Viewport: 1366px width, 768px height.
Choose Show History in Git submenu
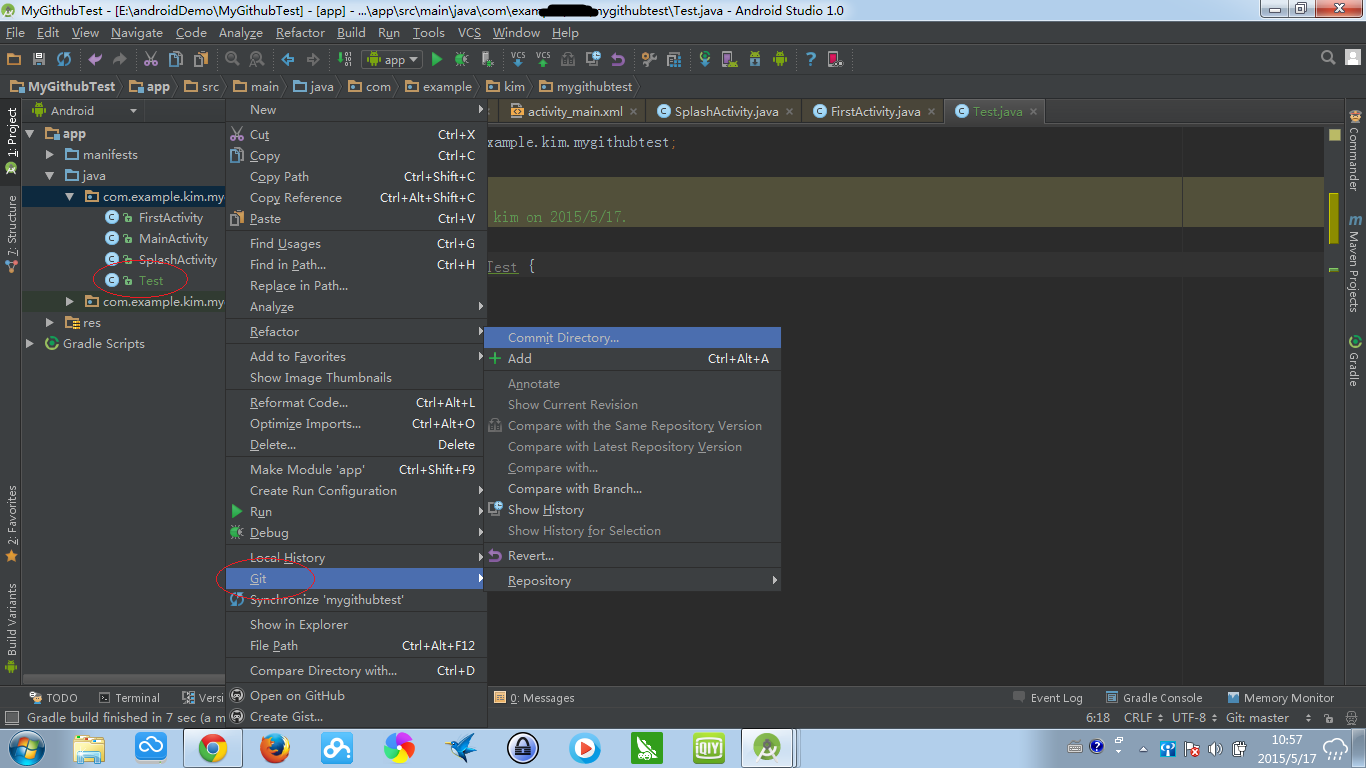[x=632, y=510]
